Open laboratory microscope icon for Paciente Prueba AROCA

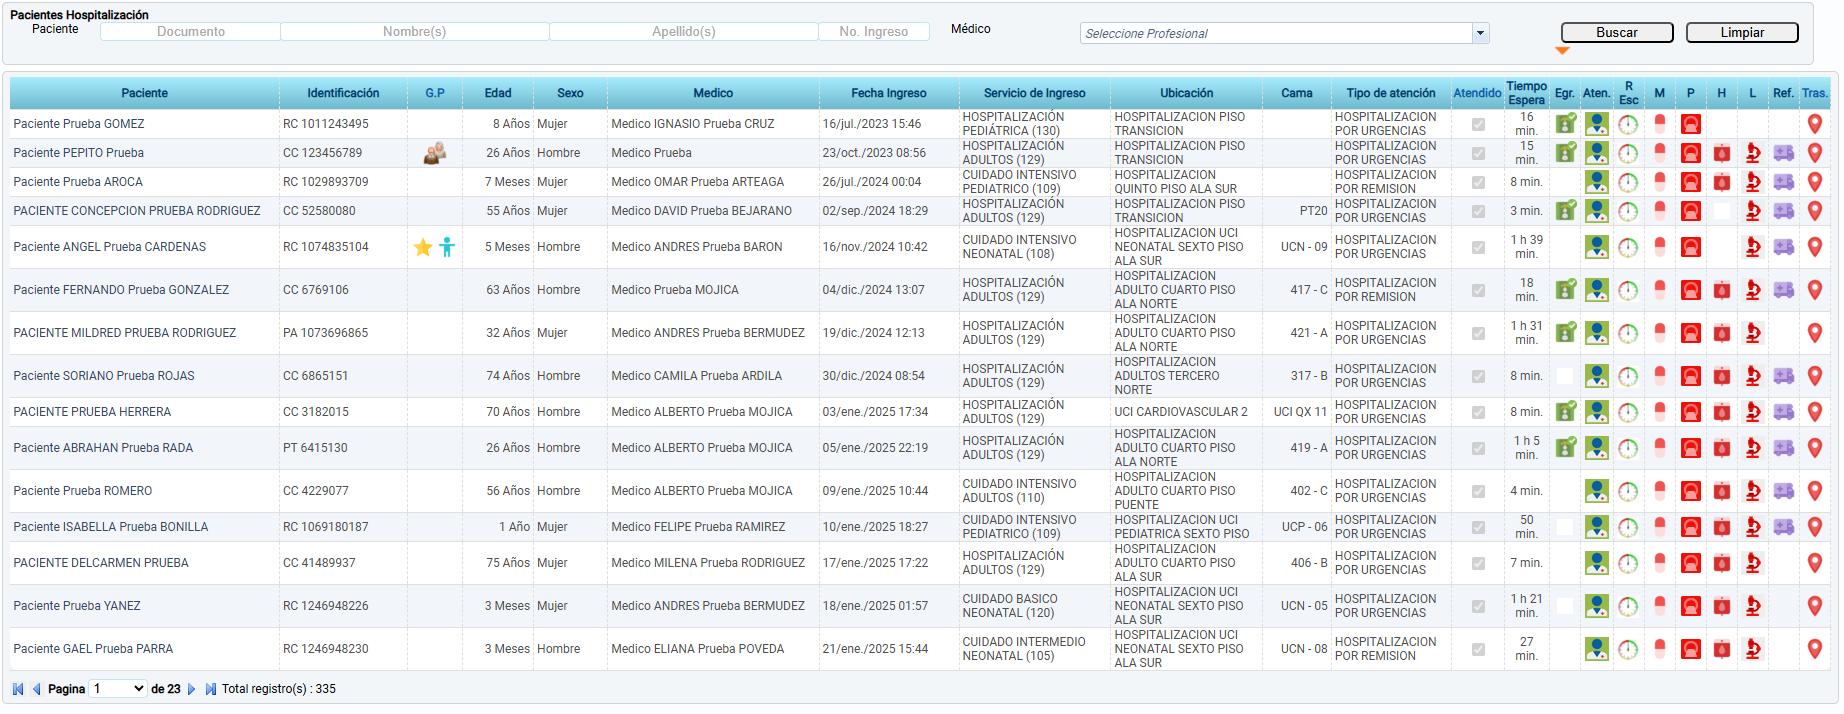(1753, 182)
